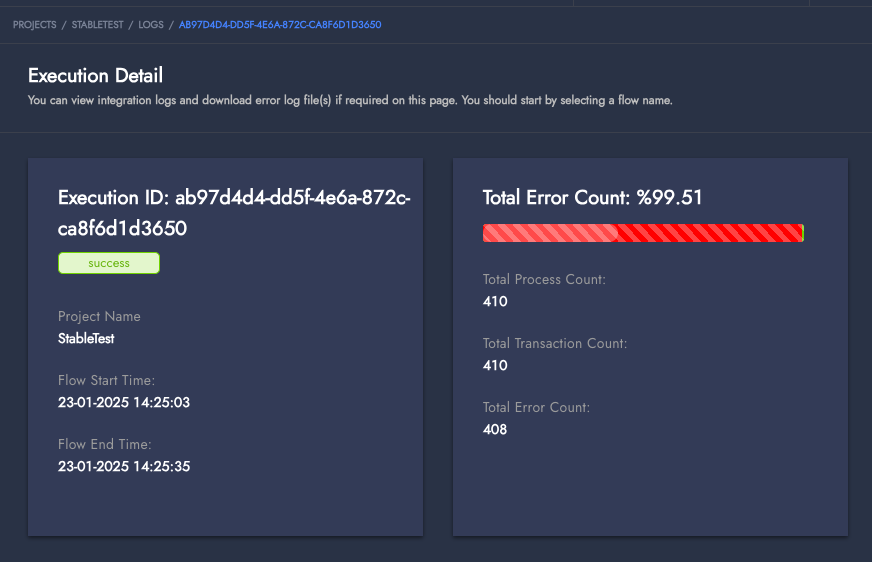
Task: Open the LOGS breadcrumb link
Action: coord(151,24)
